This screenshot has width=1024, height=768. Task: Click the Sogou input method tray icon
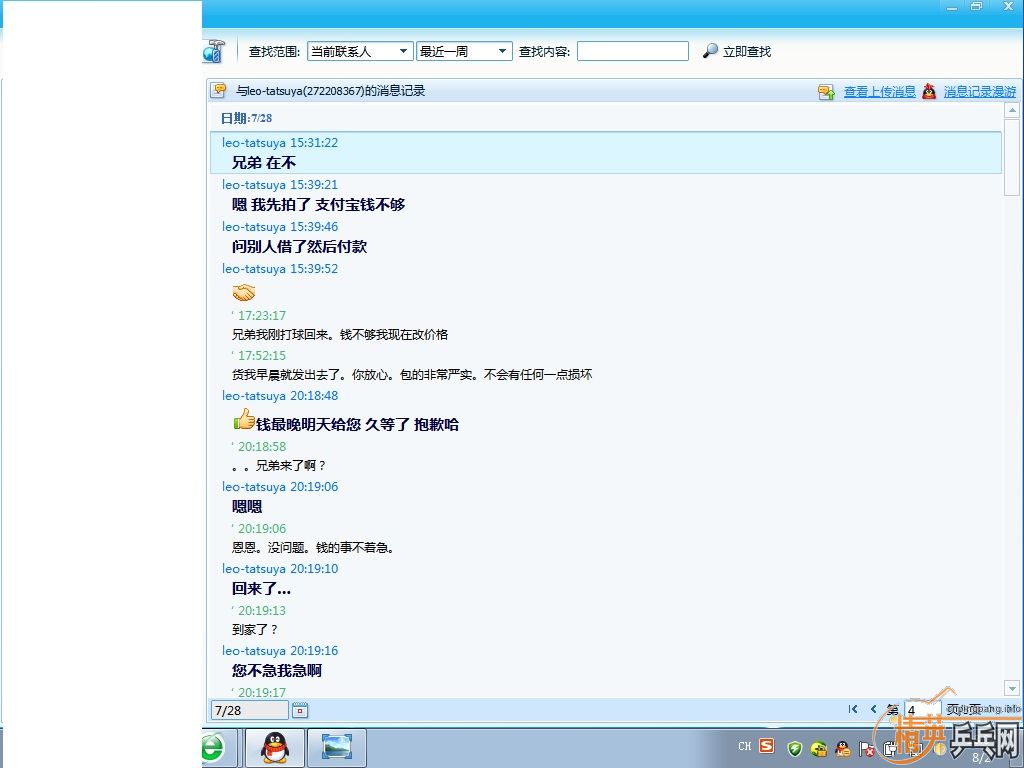click(x=766, y=746)
